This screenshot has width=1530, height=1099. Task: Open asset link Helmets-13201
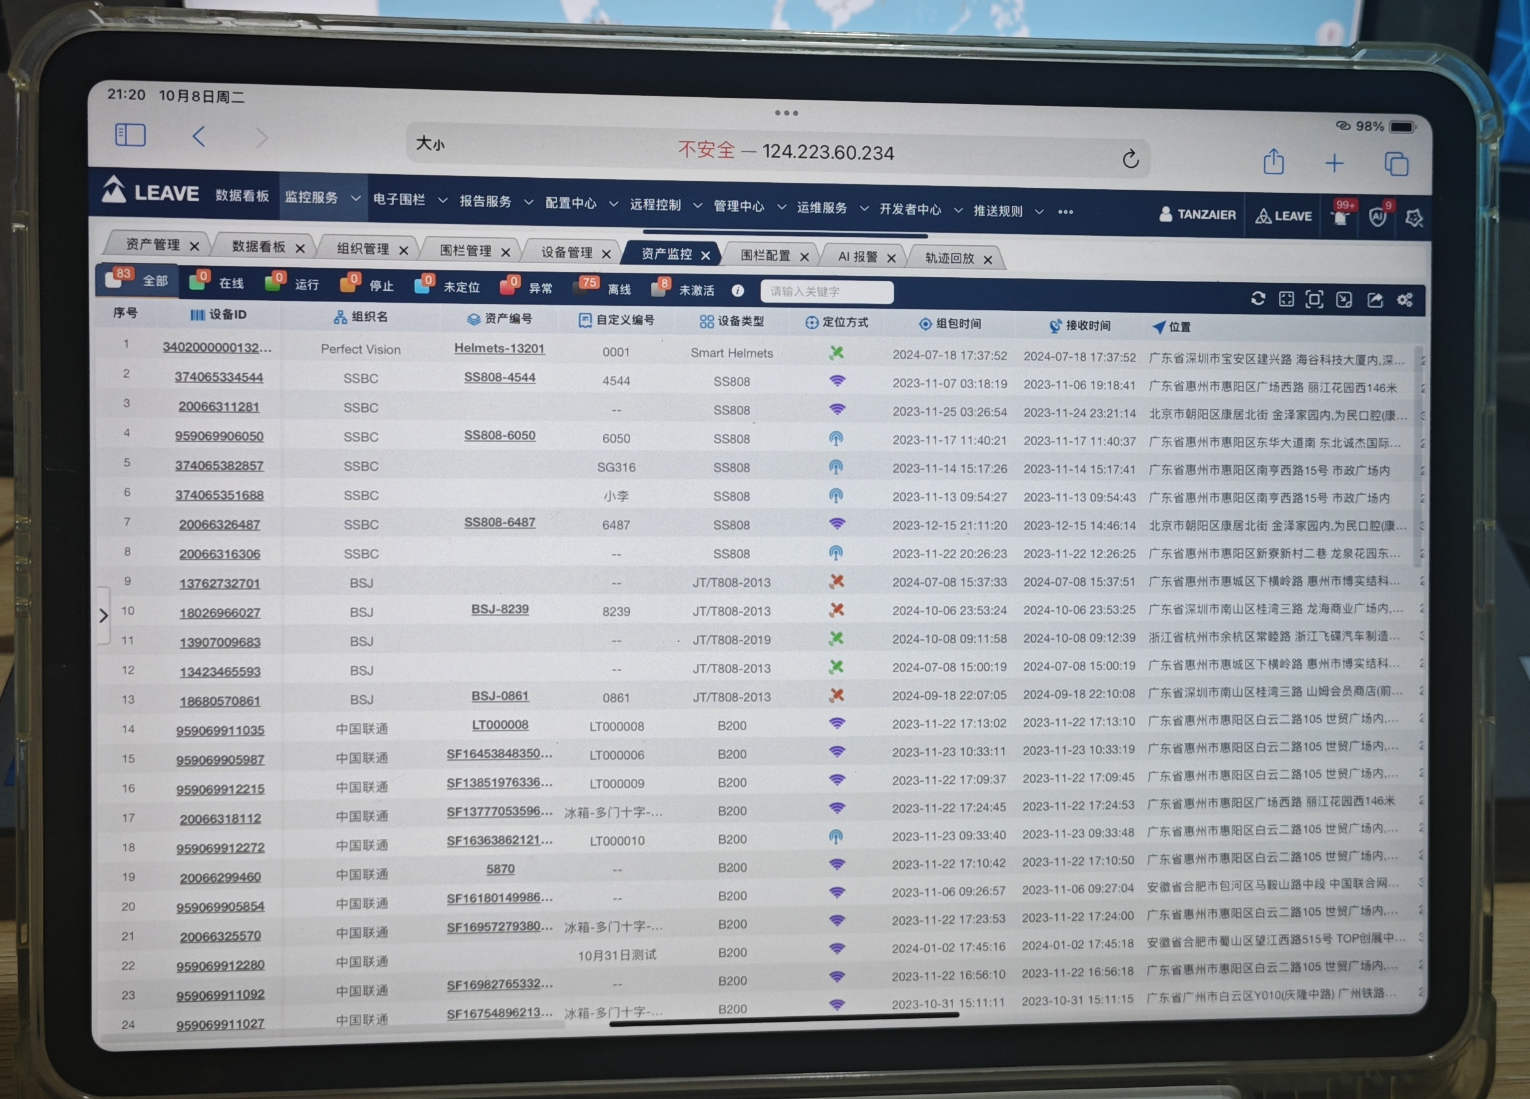tap(499, 348)
